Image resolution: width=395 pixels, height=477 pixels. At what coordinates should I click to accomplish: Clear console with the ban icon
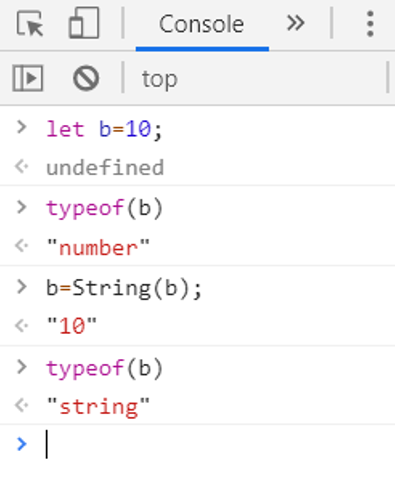point(86,78)
